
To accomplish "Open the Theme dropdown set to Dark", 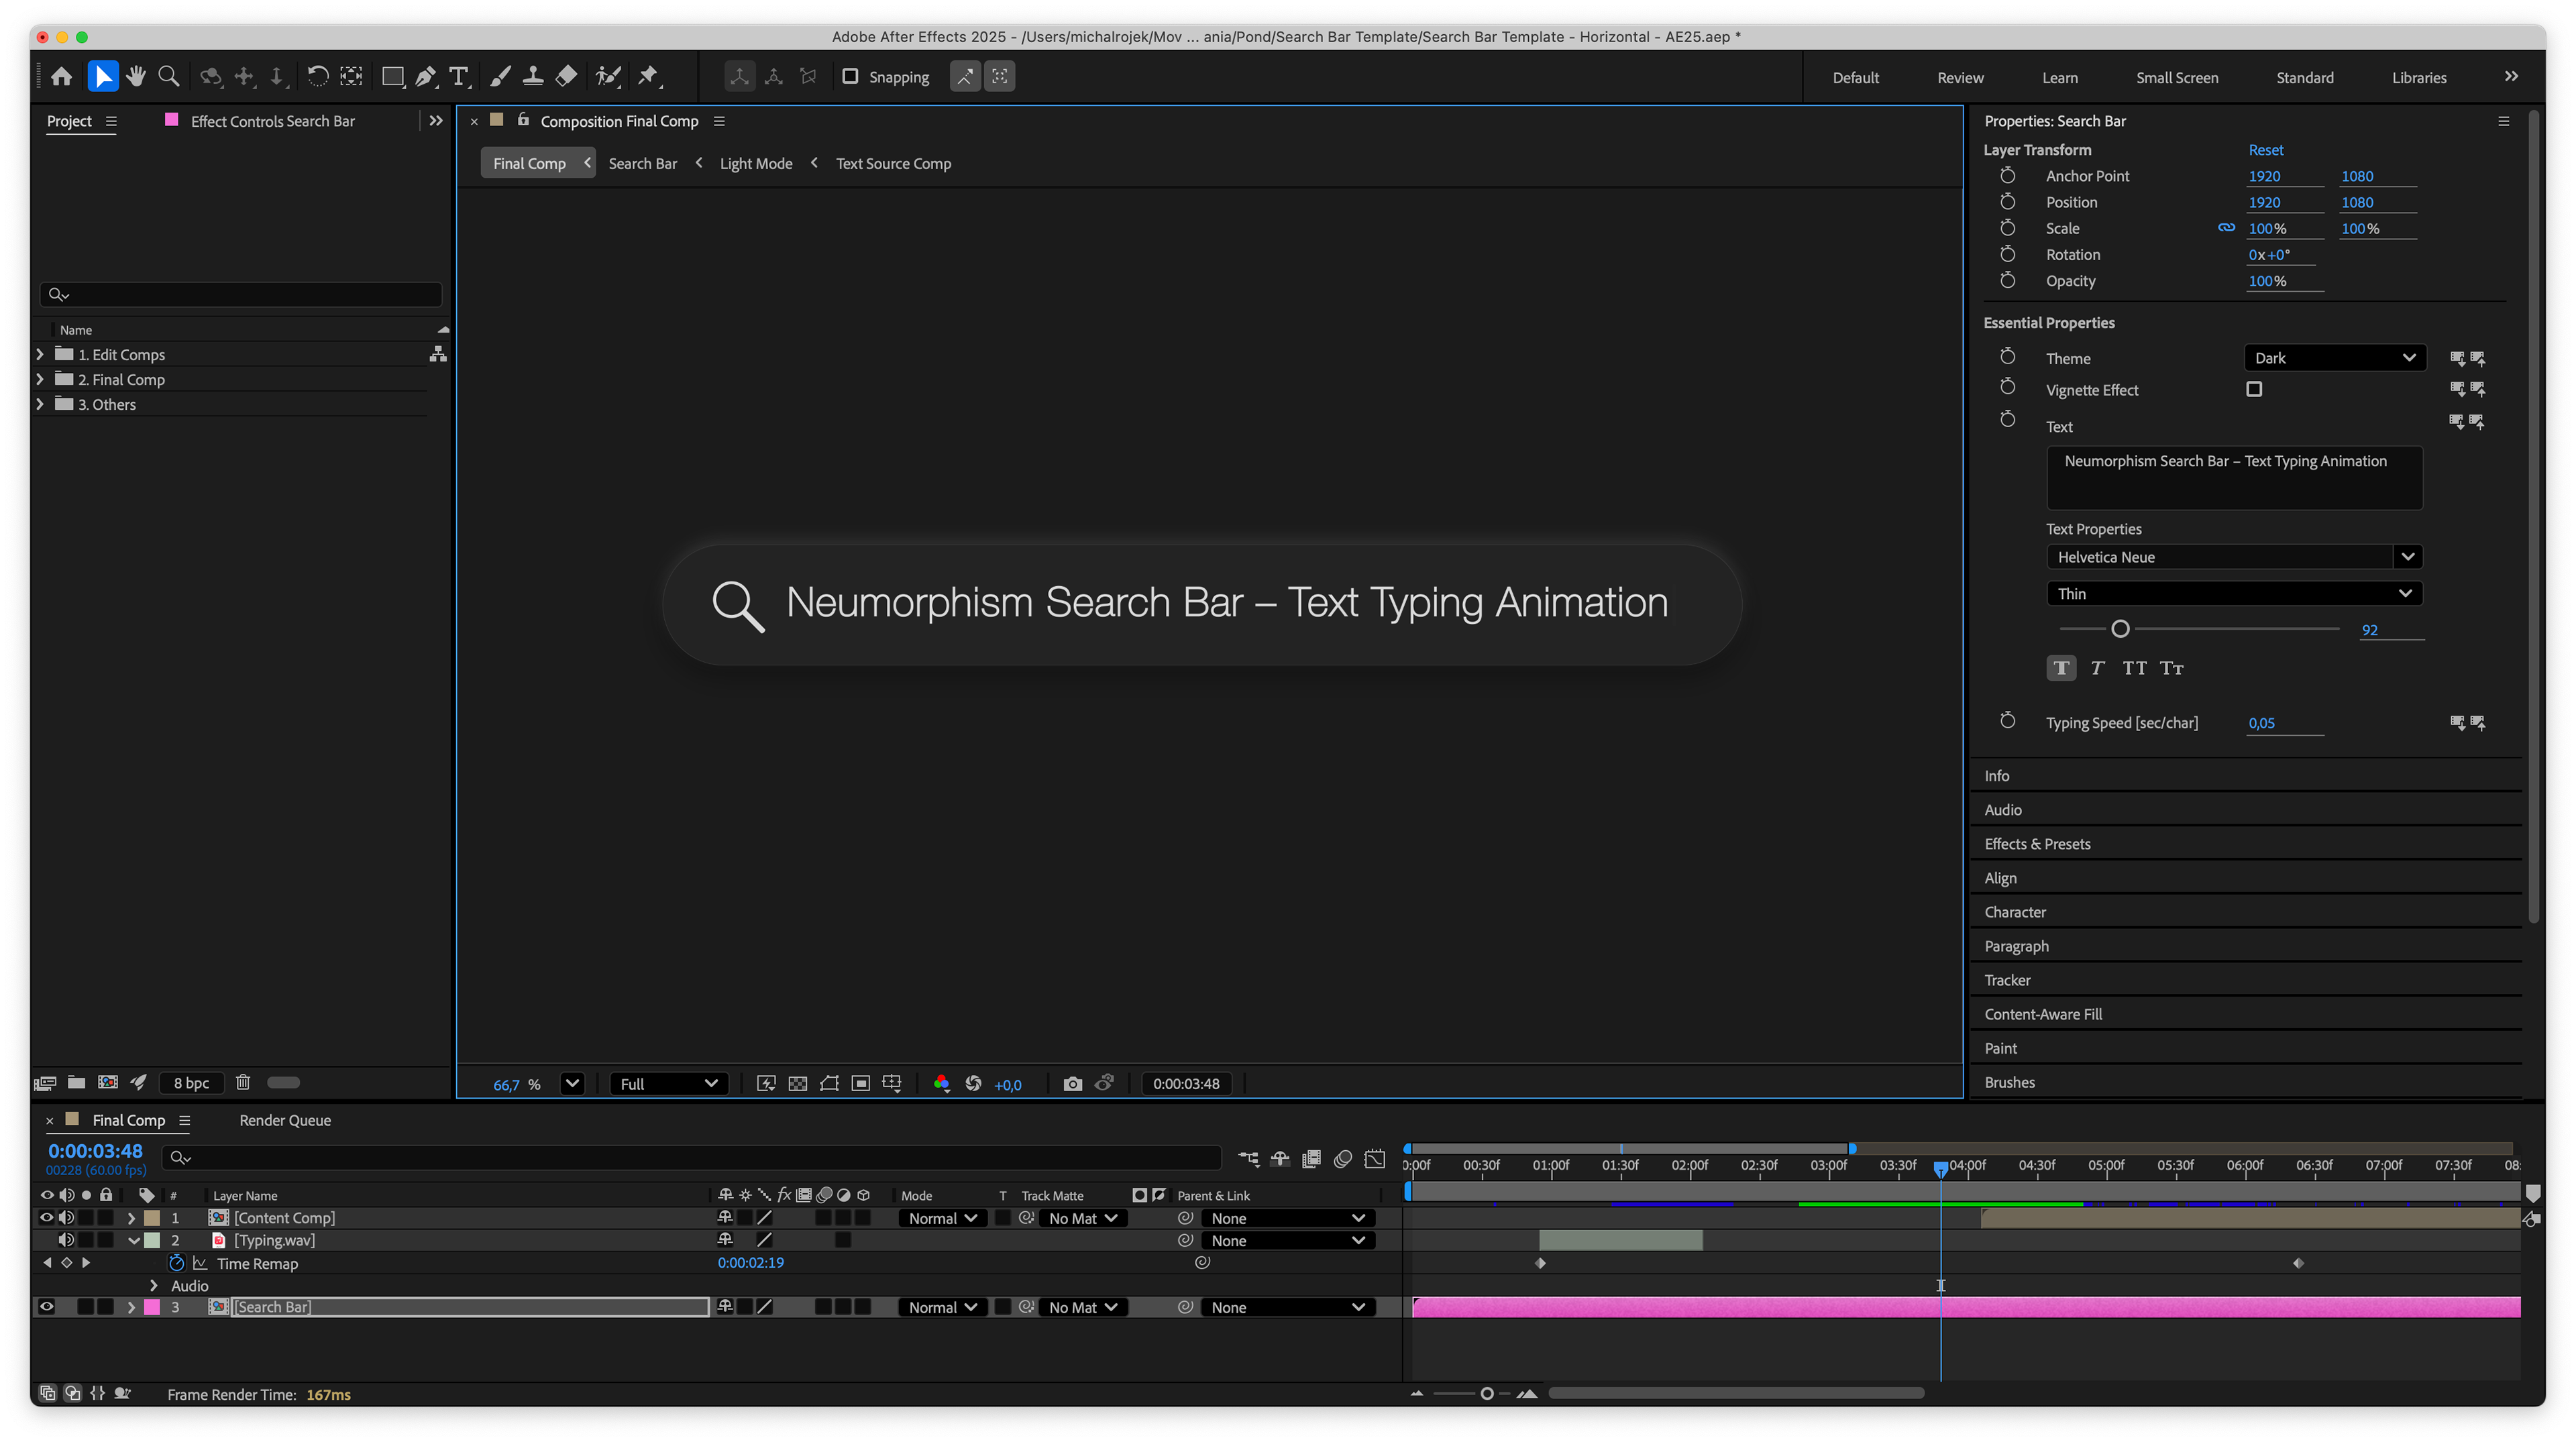I will (2334, 358).
